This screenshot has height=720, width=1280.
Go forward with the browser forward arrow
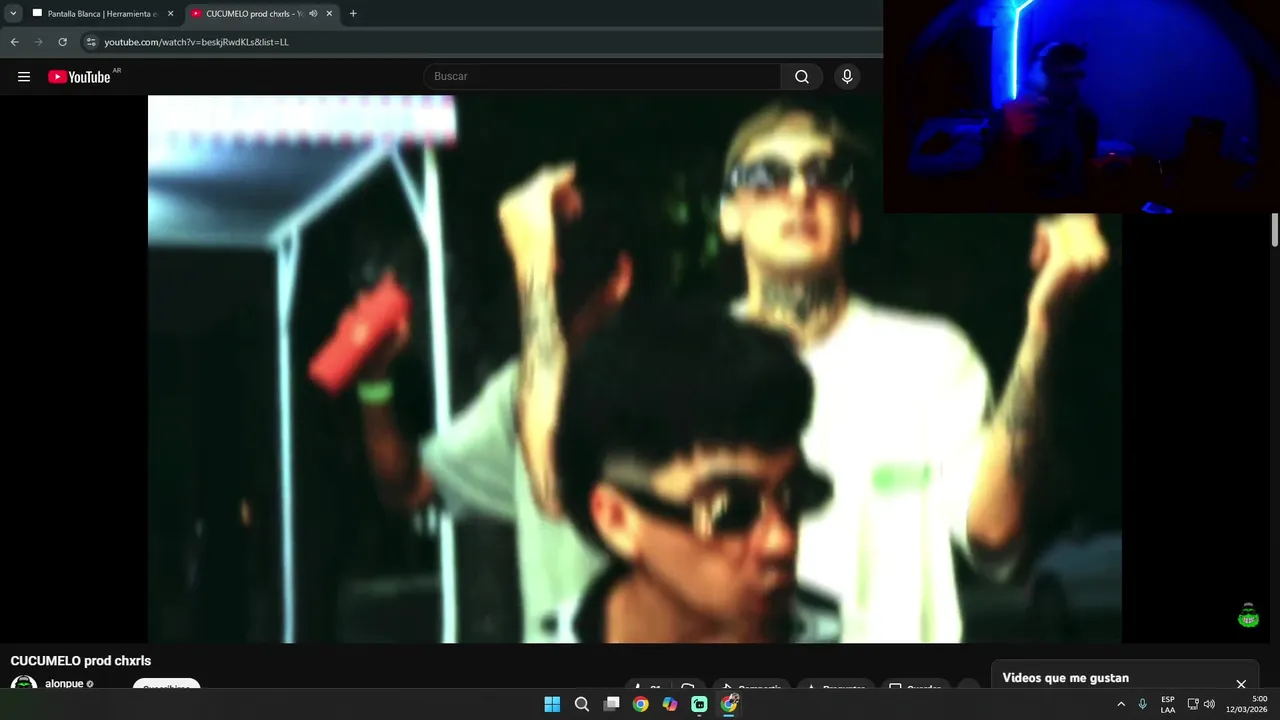point(38,42)
